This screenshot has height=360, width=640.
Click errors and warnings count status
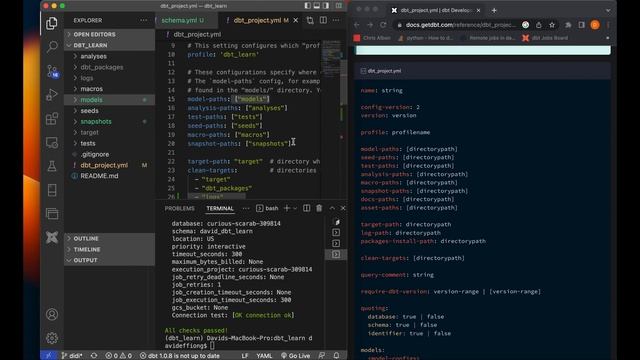click(x=119, y=356)
